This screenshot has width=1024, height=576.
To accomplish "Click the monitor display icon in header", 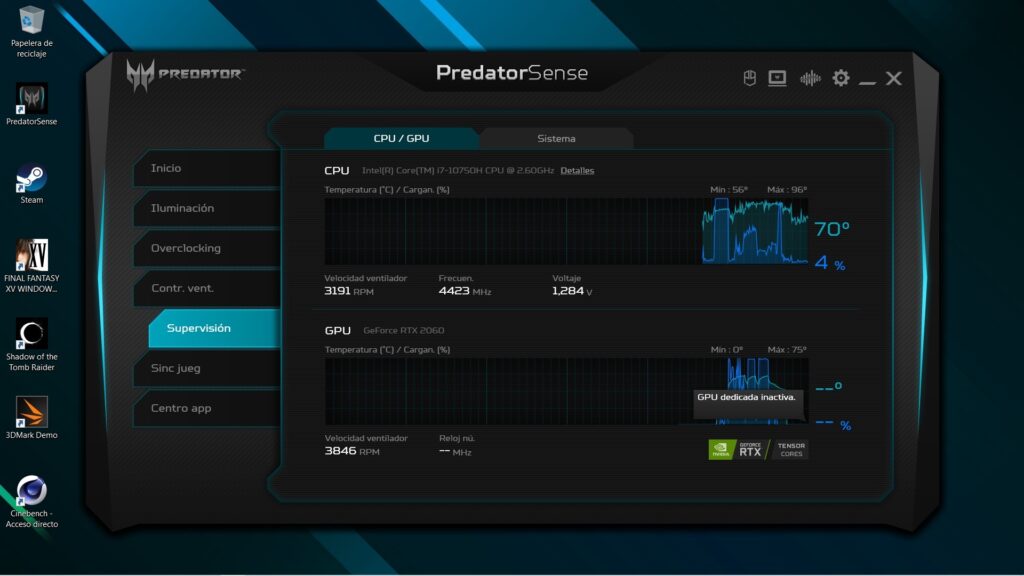I will point(777,78).
